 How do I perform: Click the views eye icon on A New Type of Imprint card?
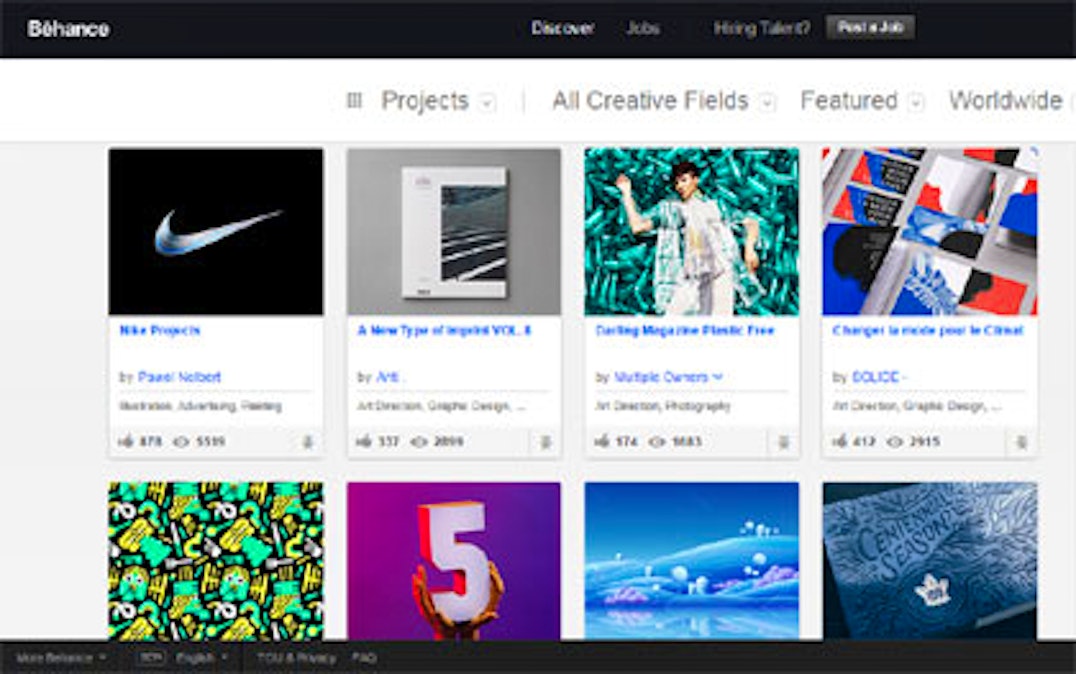click(x=419, y=442)
